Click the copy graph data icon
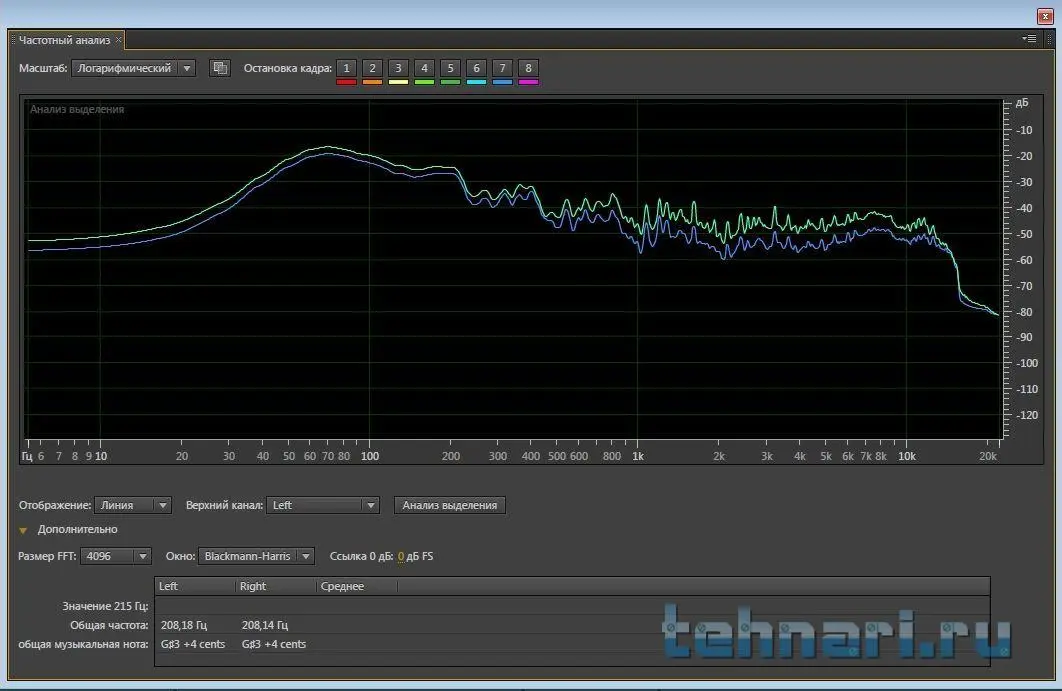 coord(220,68)
